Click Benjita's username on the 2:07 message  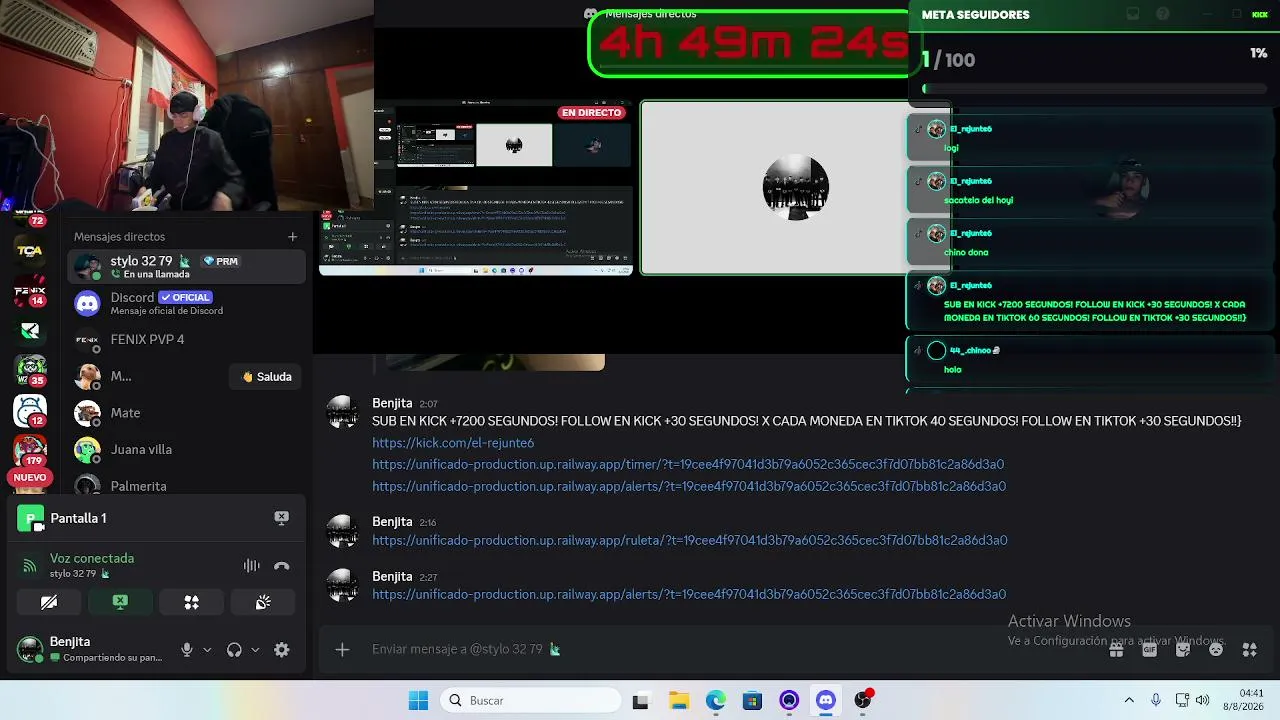[x=392, y=403]
